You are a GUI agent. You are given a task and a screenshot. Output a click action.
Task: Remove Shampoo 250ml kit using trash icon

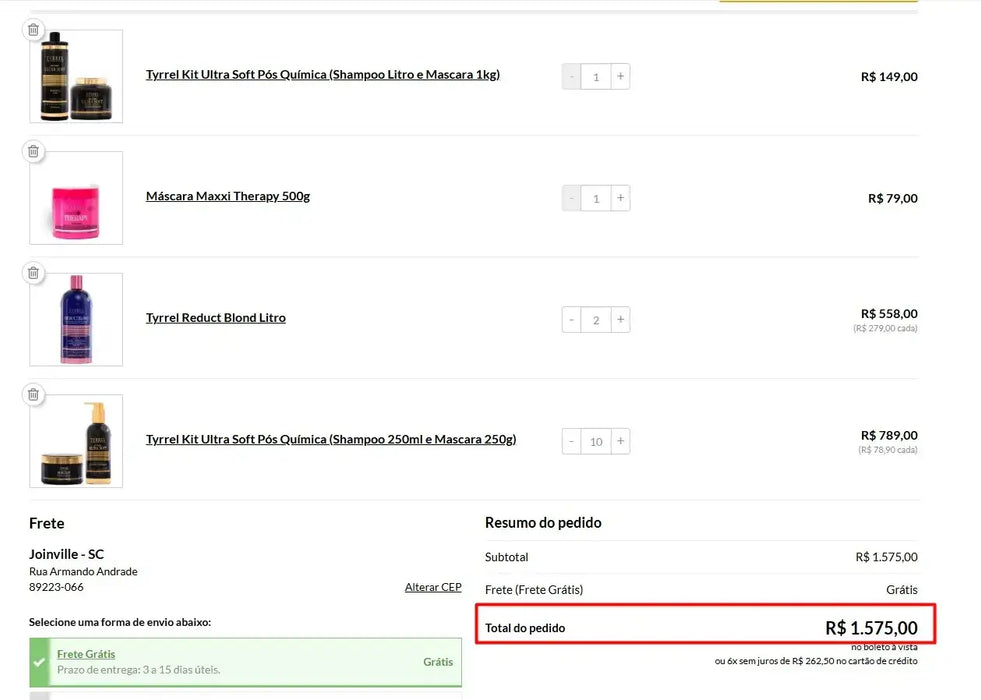33,395
